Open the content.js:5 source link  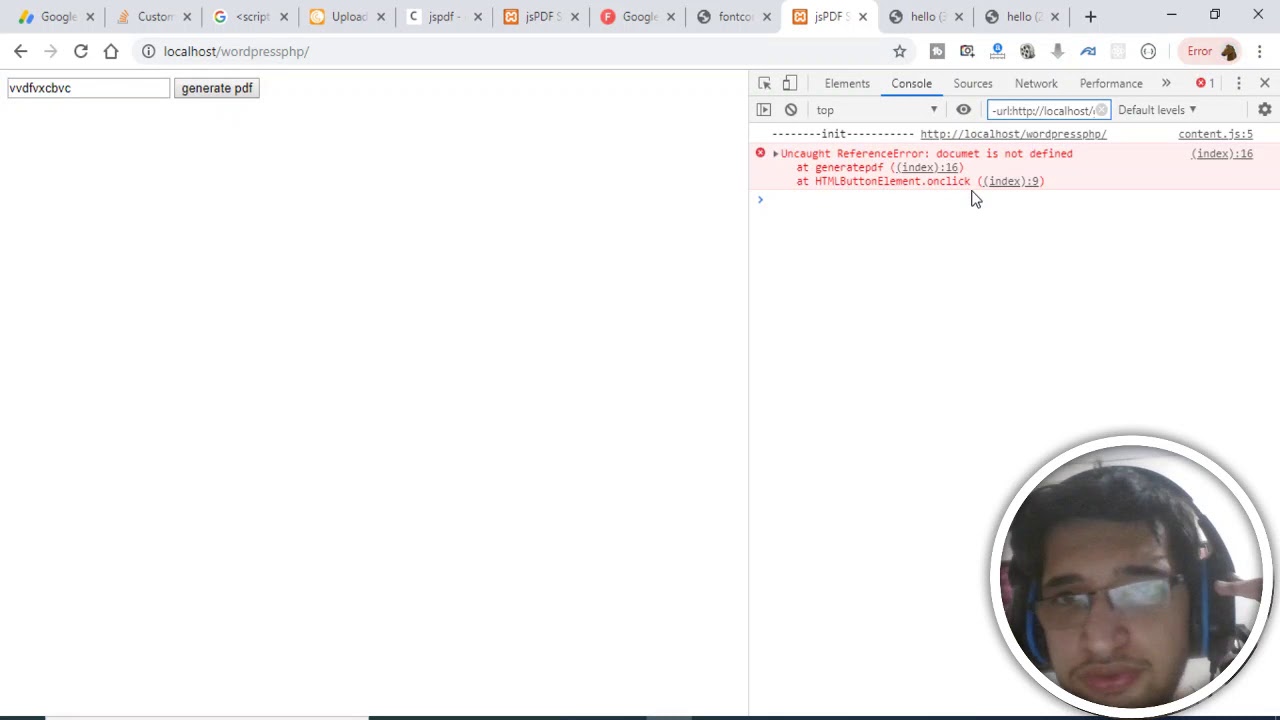coord(1215,134)
